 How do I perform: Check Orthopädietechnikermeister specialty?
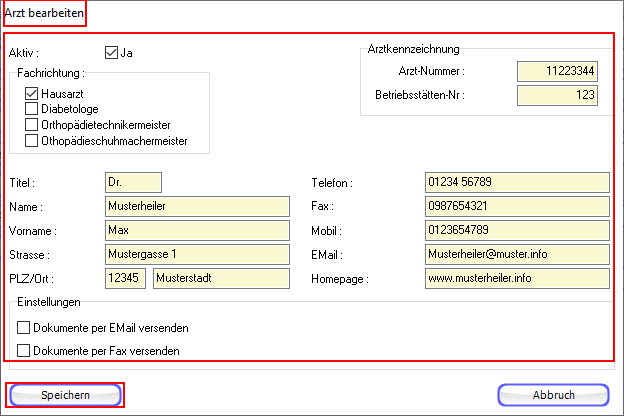32,125
